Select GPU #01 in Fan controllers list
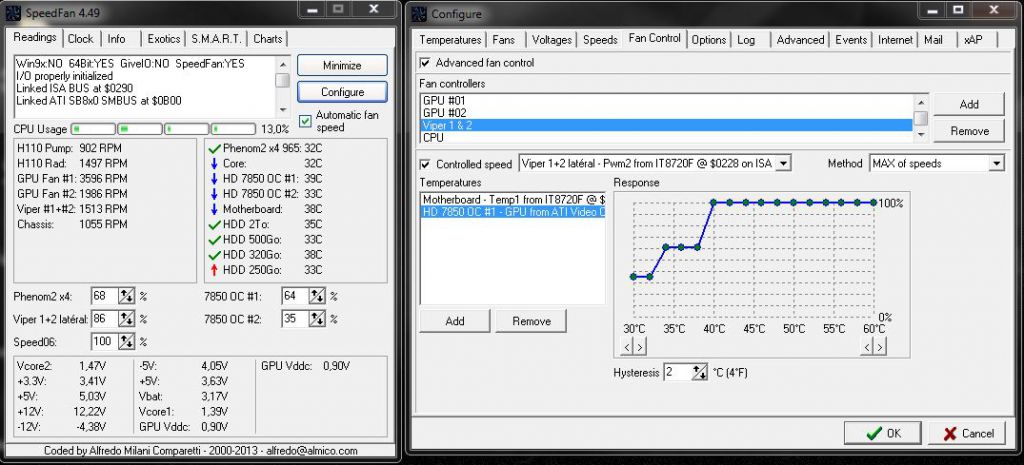 tap(666, 101)
